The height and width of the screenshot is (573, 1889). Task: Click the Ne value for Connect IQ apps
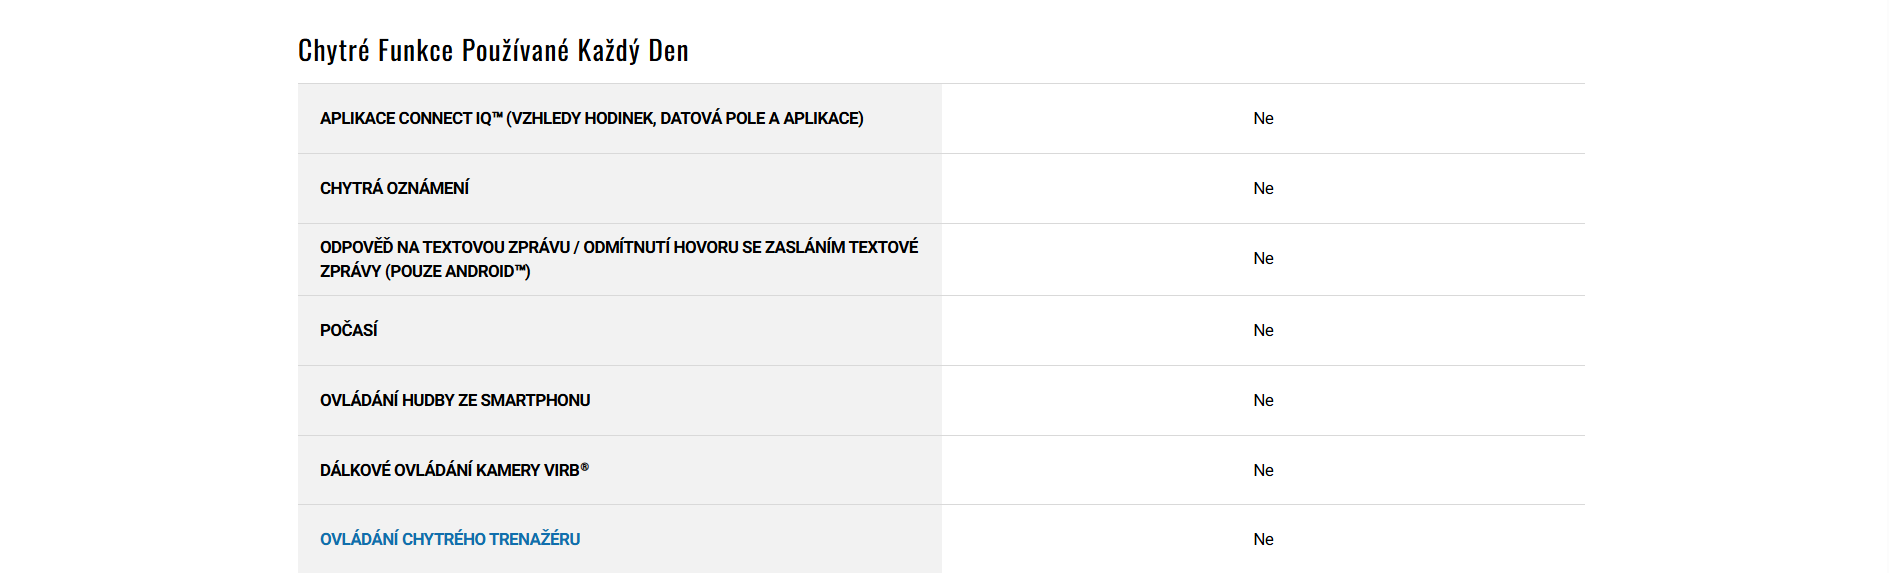pos(1263,118)
